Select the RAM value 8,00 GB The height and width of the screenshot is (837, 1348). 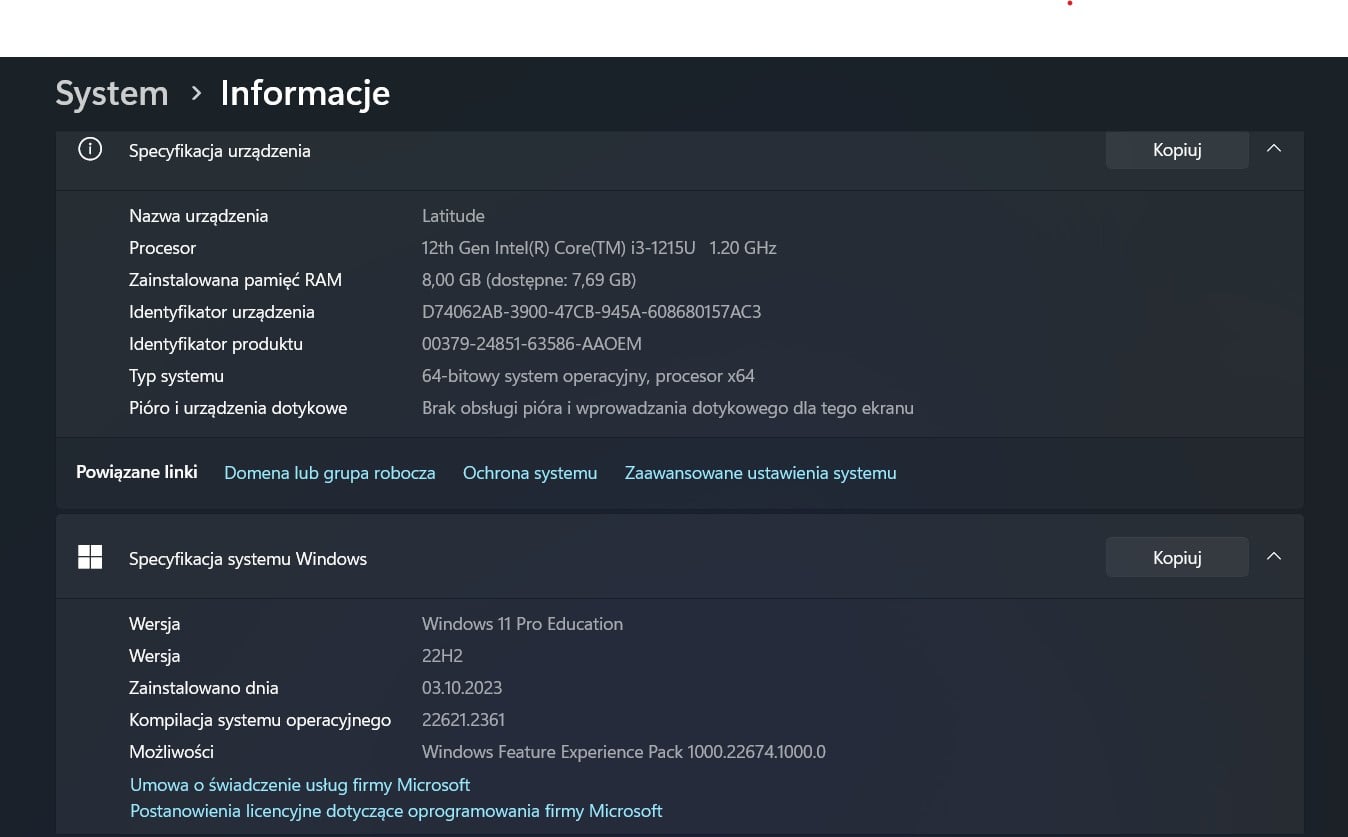[x=529, y=280]
